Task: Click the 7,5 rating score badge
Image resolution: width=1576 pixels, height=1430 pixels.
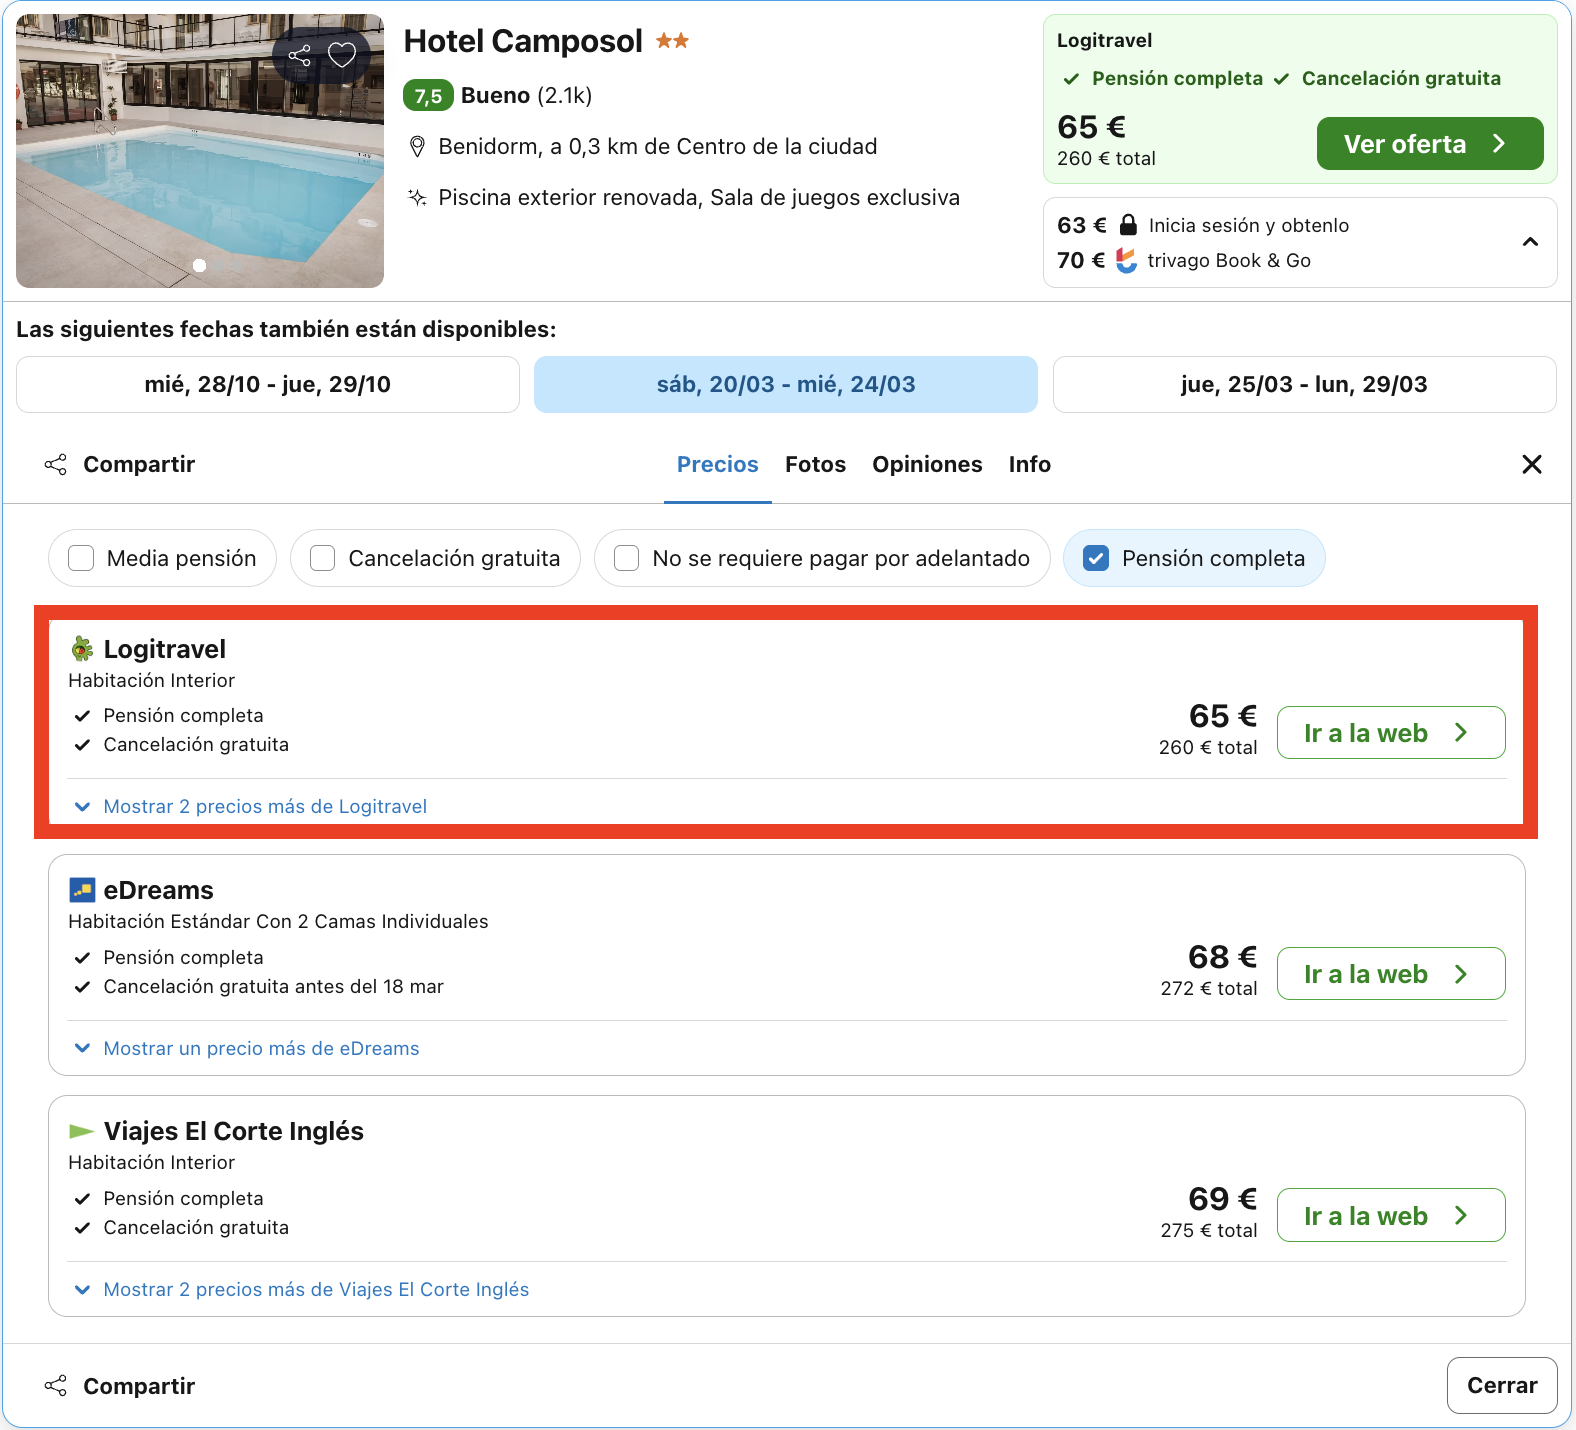Action: pyautogui.click(x=428, y=96)
